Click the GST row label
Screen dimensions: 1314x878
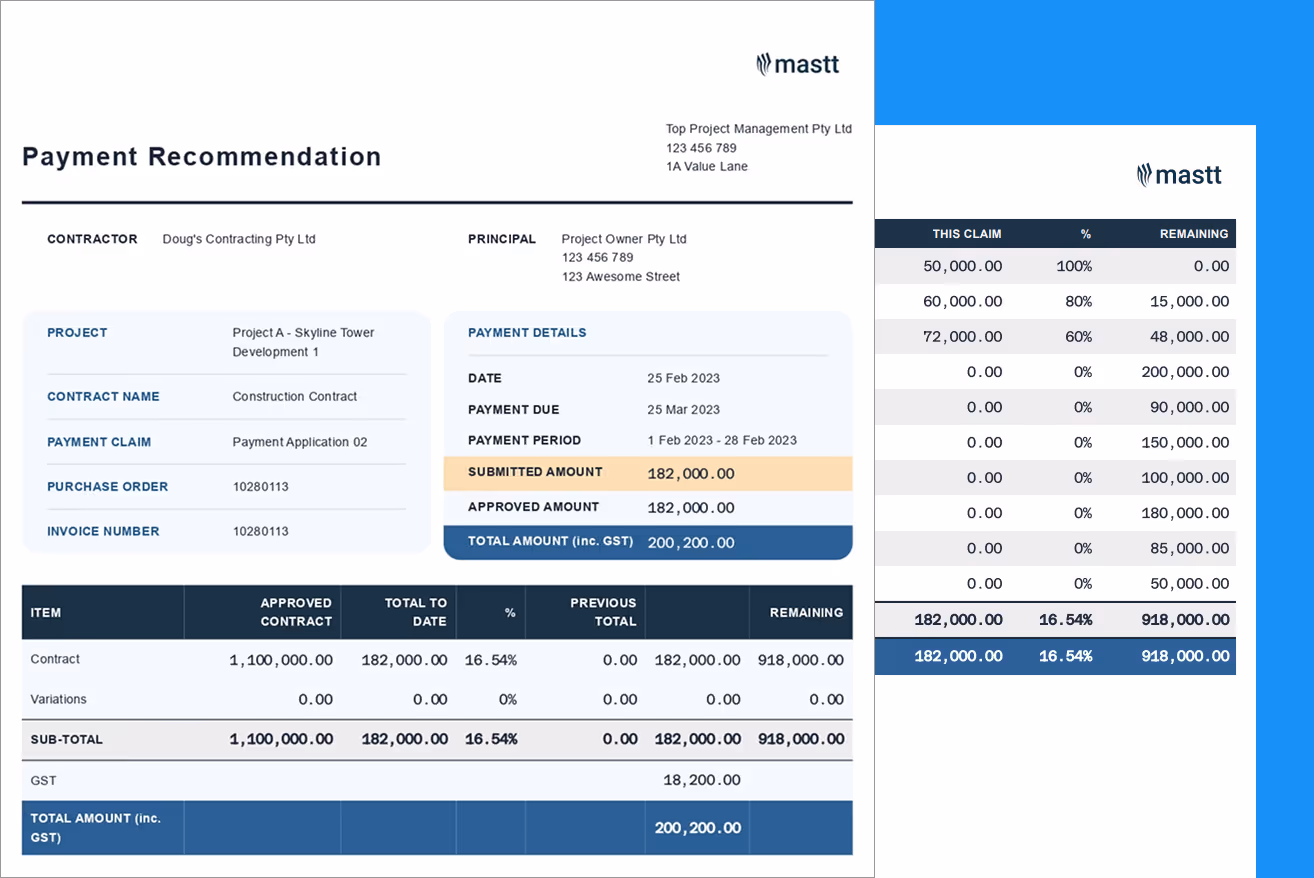(43, 781)
